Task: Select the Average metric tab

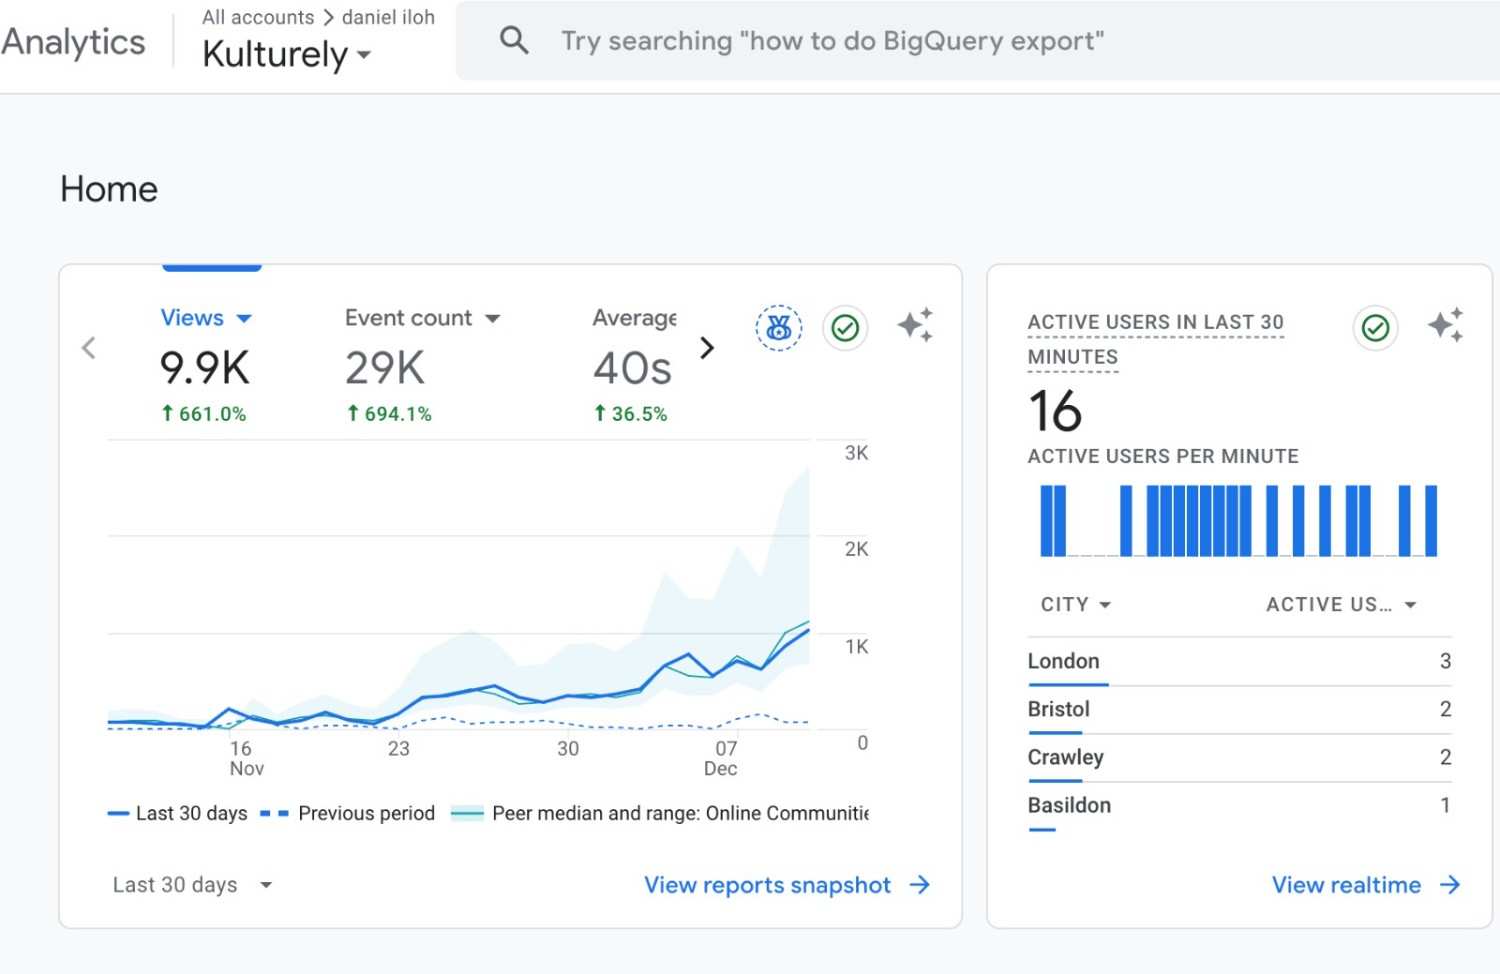Action: (x=634, y=318)
